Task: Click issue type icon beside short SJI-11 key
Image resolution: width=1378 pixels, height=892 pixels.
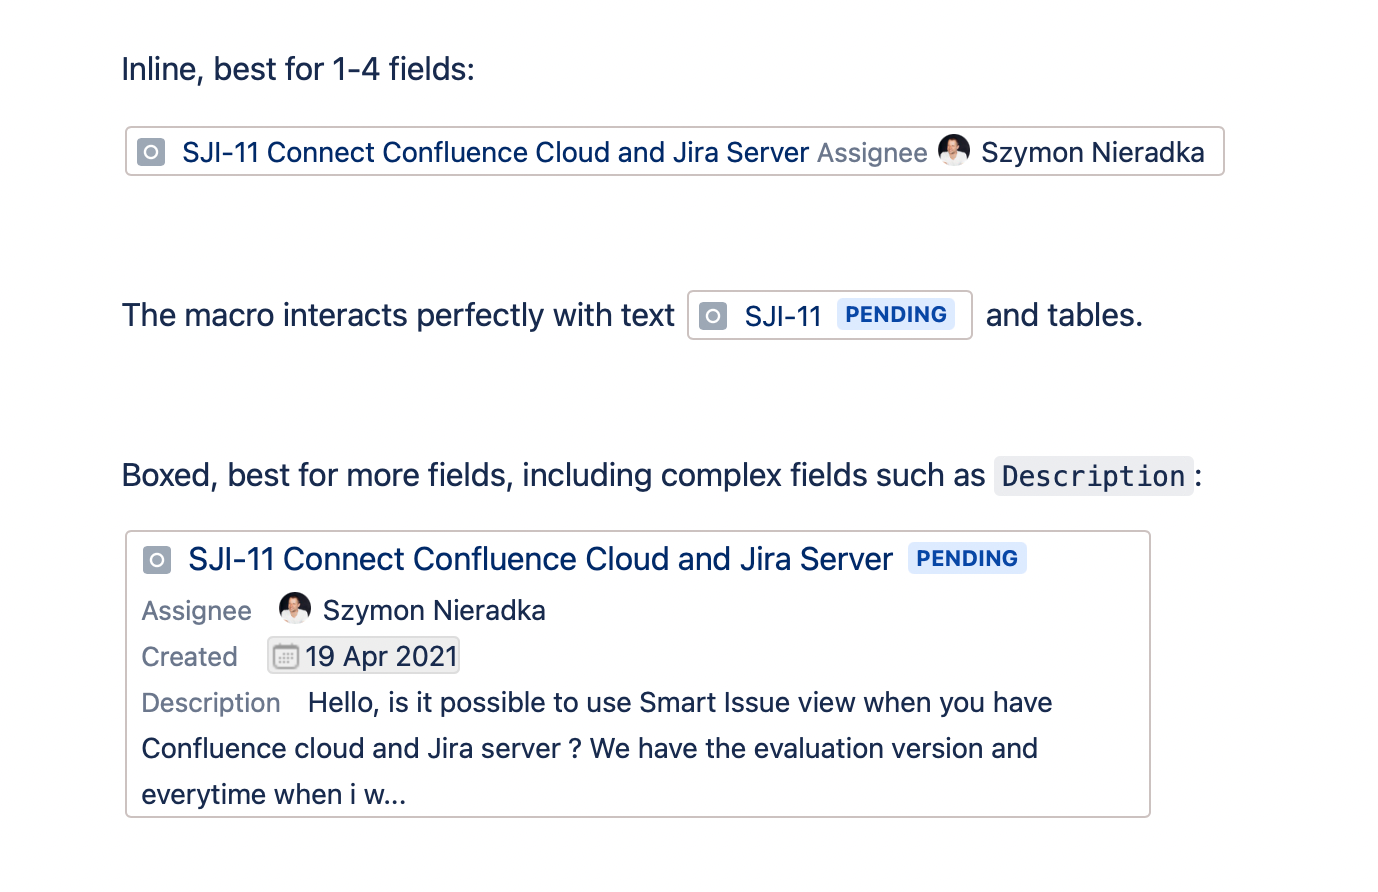Action: [713, 316]
